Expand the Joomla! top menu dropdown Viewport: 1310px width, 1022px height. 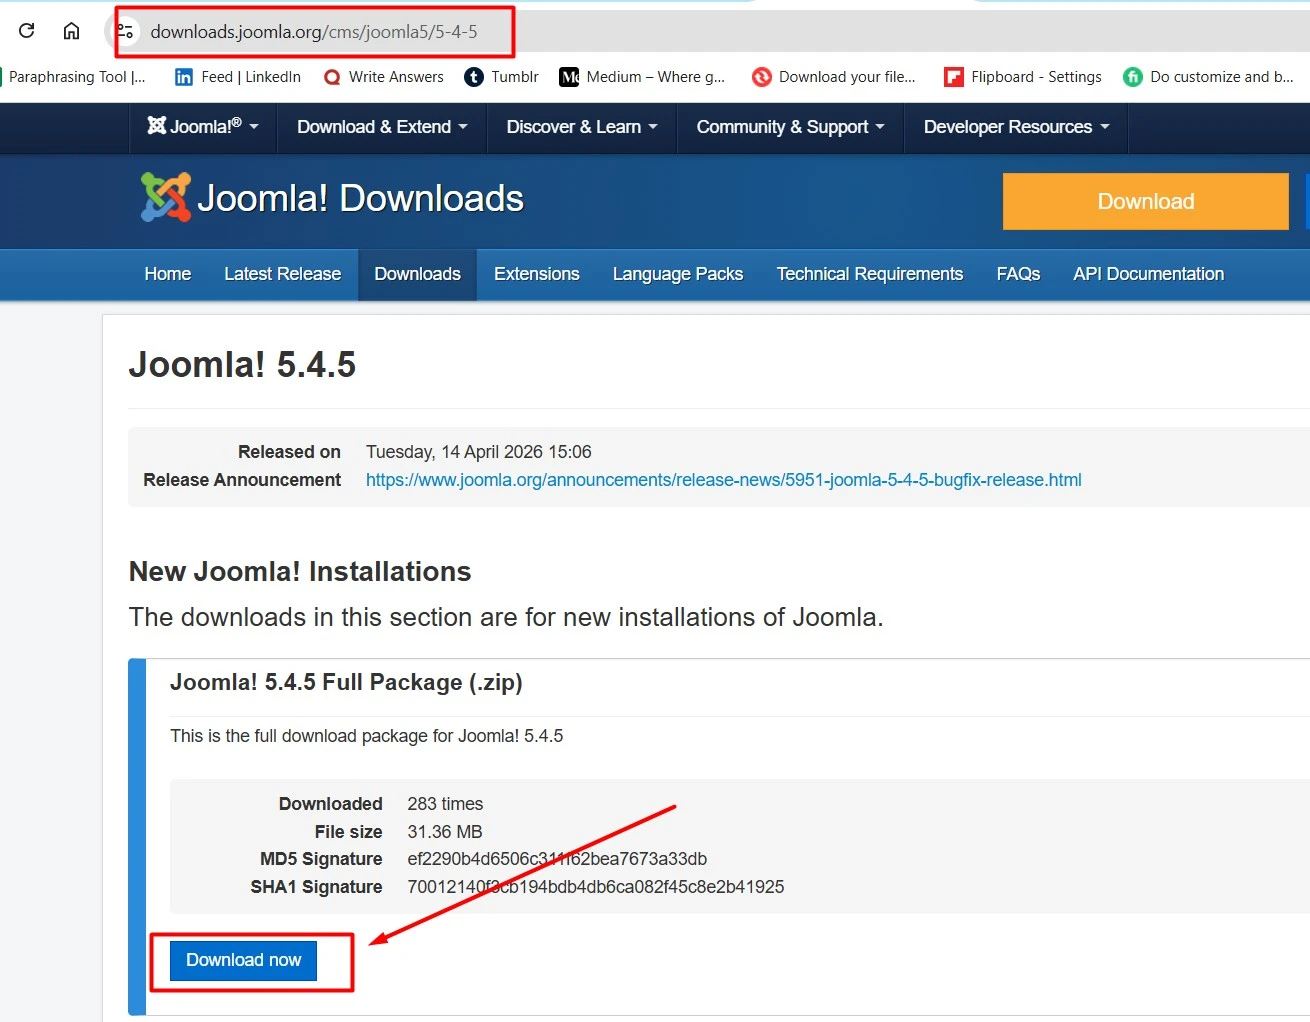[203, 127]
